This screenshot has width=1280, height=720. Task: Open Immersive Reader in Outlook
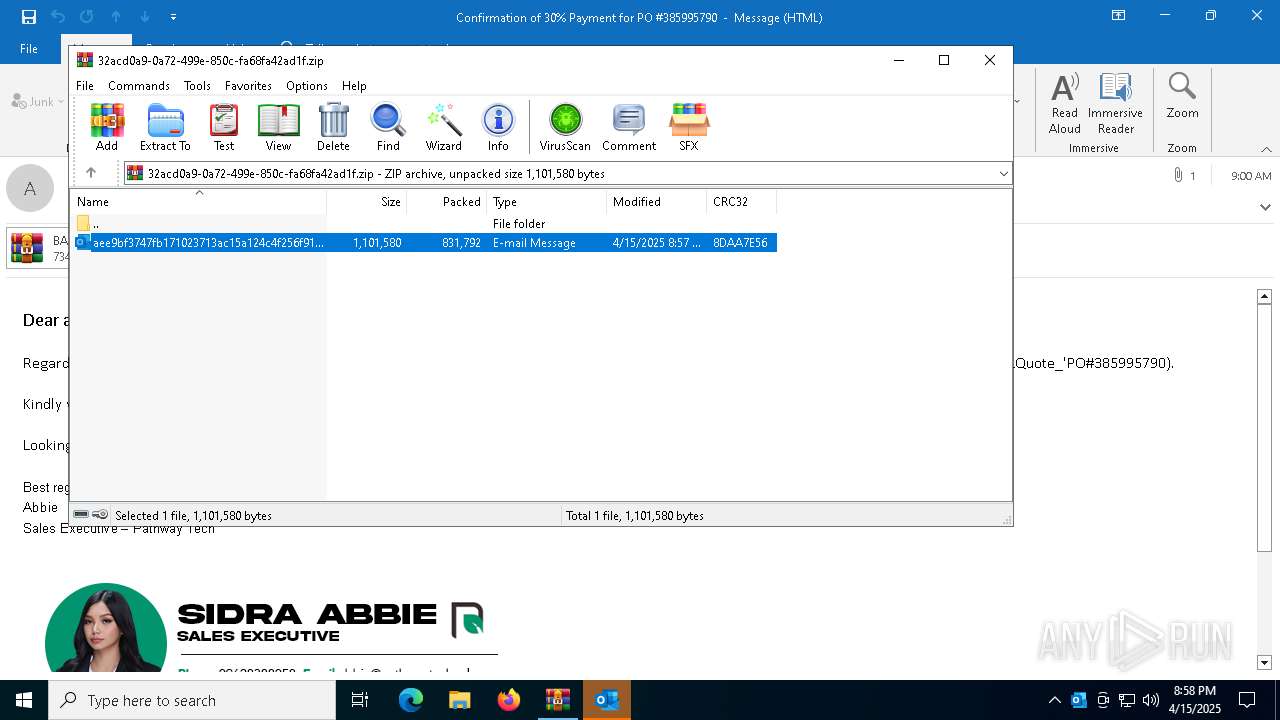[1115, 103]
